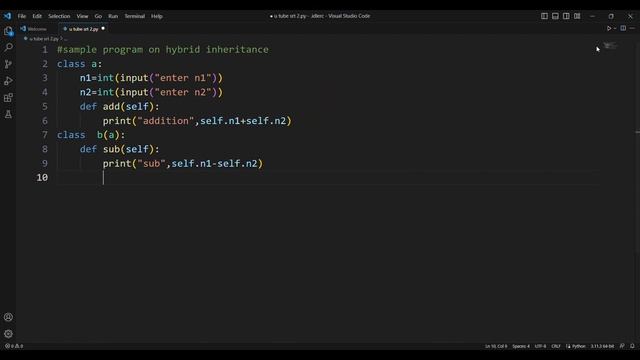Click the 'enter n2' input line

(x=151, y=92)
